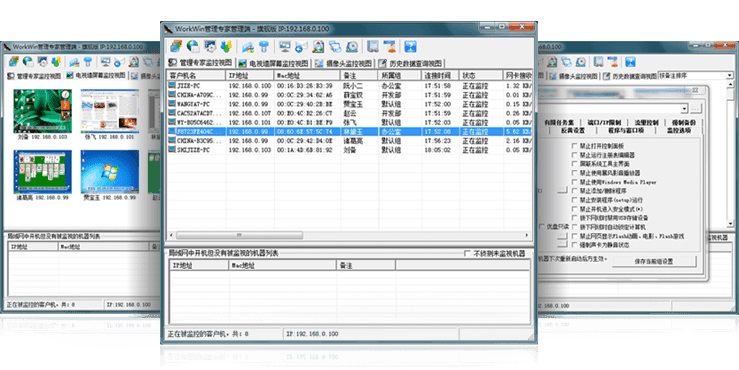This screenshot has height=370, width=739.
Task: Sort by 客户机名 column header
Action: (196, 75)
